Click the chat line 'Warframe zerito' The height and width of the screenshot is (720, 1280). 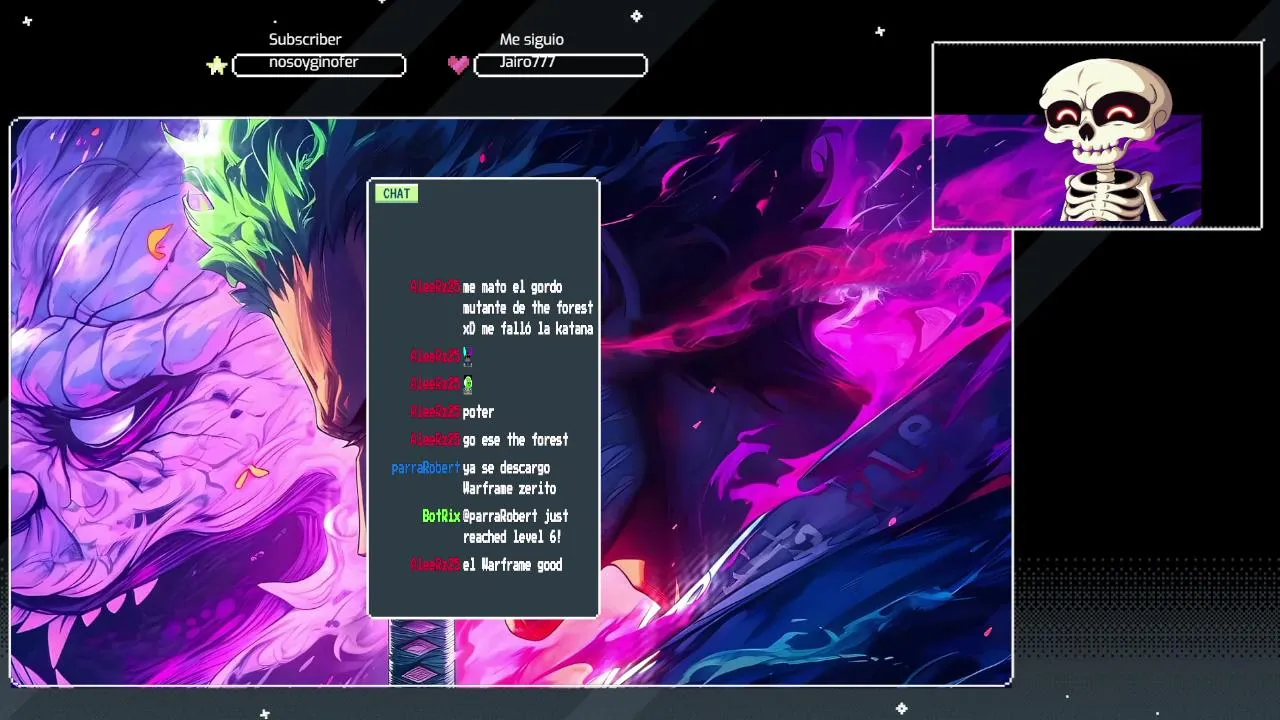point(509,489)
